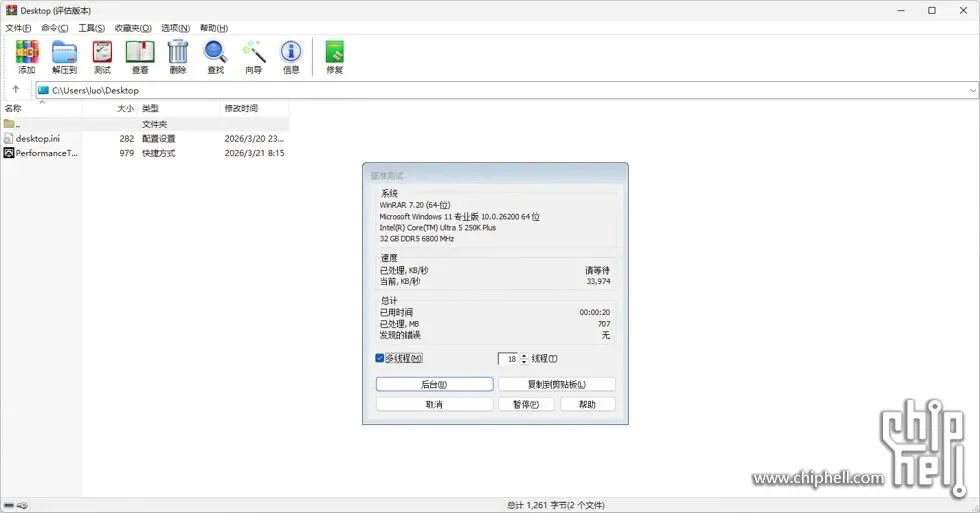The height and width of the screenshot is (513, 980).
Task: Open the Info (信息) toolbar icon
Action: pyautogui.click(x=291, y=57)
